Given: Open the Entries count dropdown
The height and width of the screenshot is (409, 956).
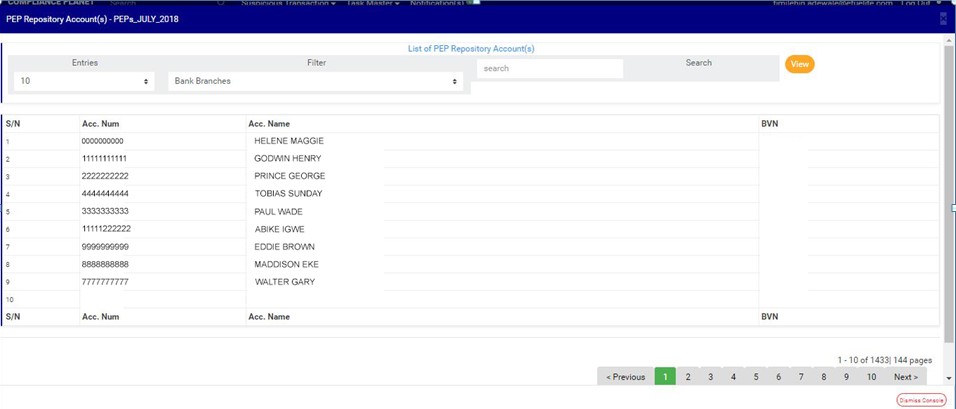Looking at the screenshot, I should click(85, 81).
